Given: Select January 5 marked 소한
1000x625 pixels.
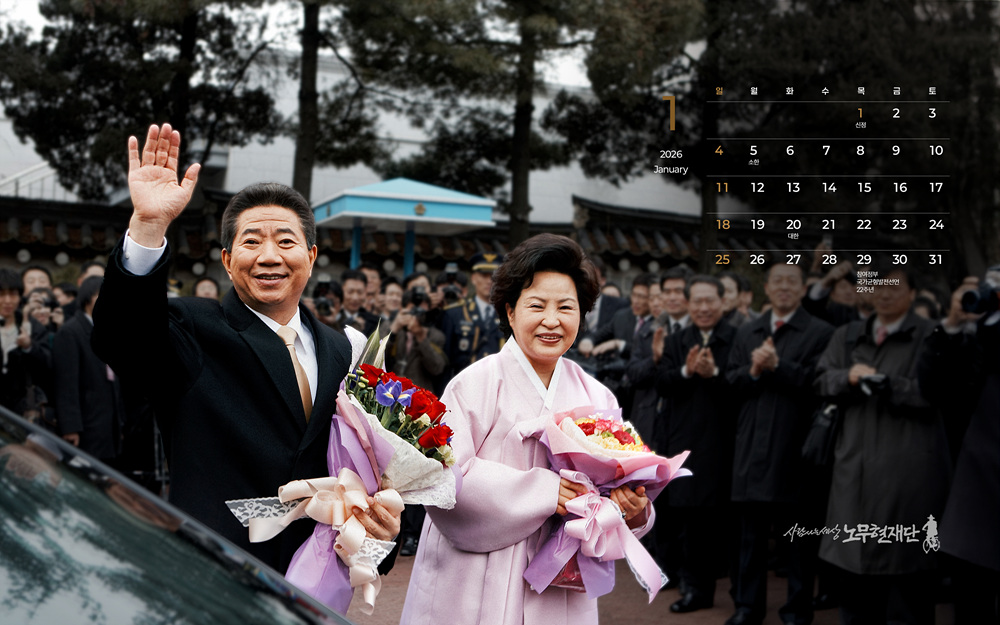Looking at the screenshot, I should [754, 151].
